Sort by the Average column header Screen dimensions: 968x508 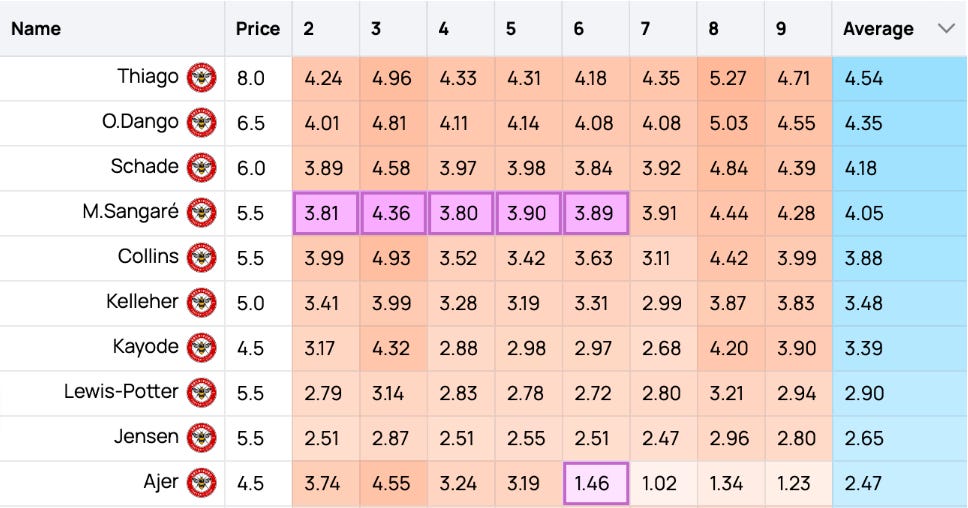pyautogui.click(x=878, y=28)
